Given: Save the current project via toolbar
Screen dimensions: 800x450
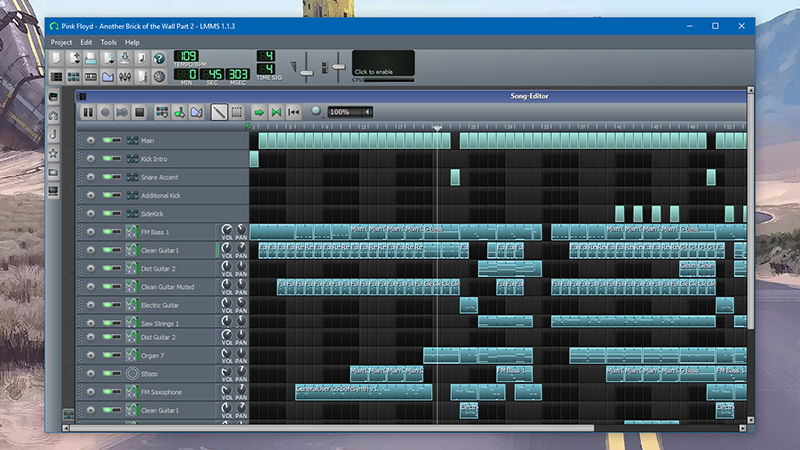Looking at the screenshot, I should [x=124, y=58].
